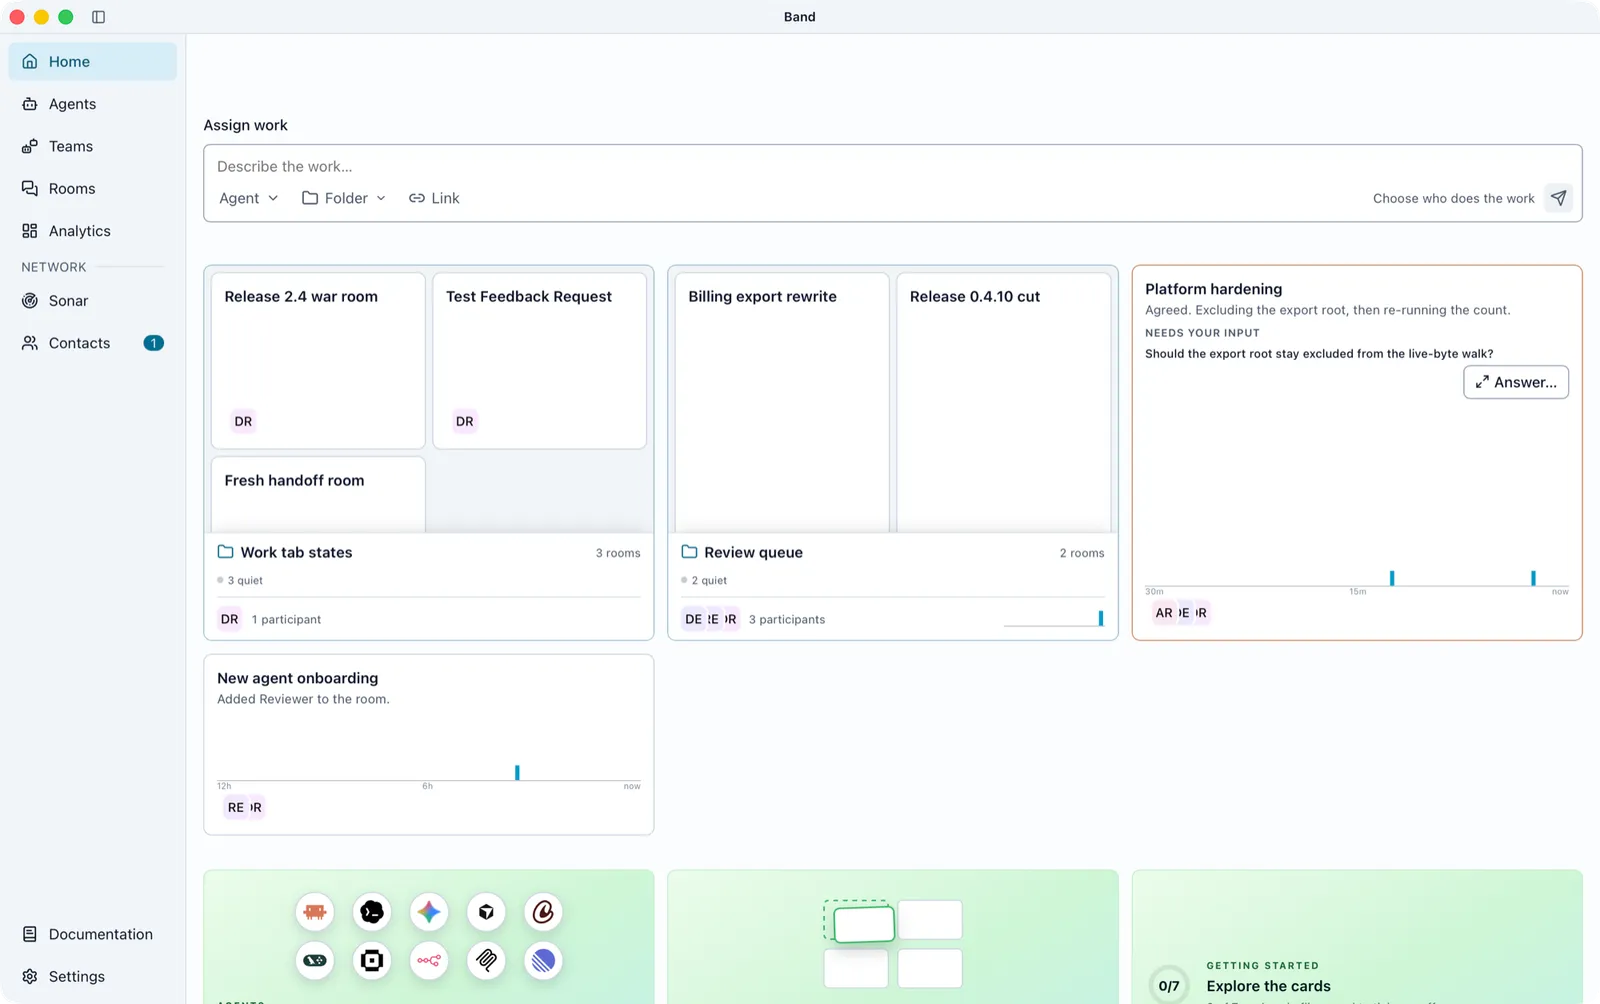This screenshot has height=1004, width=1600.
Task: Open Documentation in the sidebar
Action: pos(92,934)
